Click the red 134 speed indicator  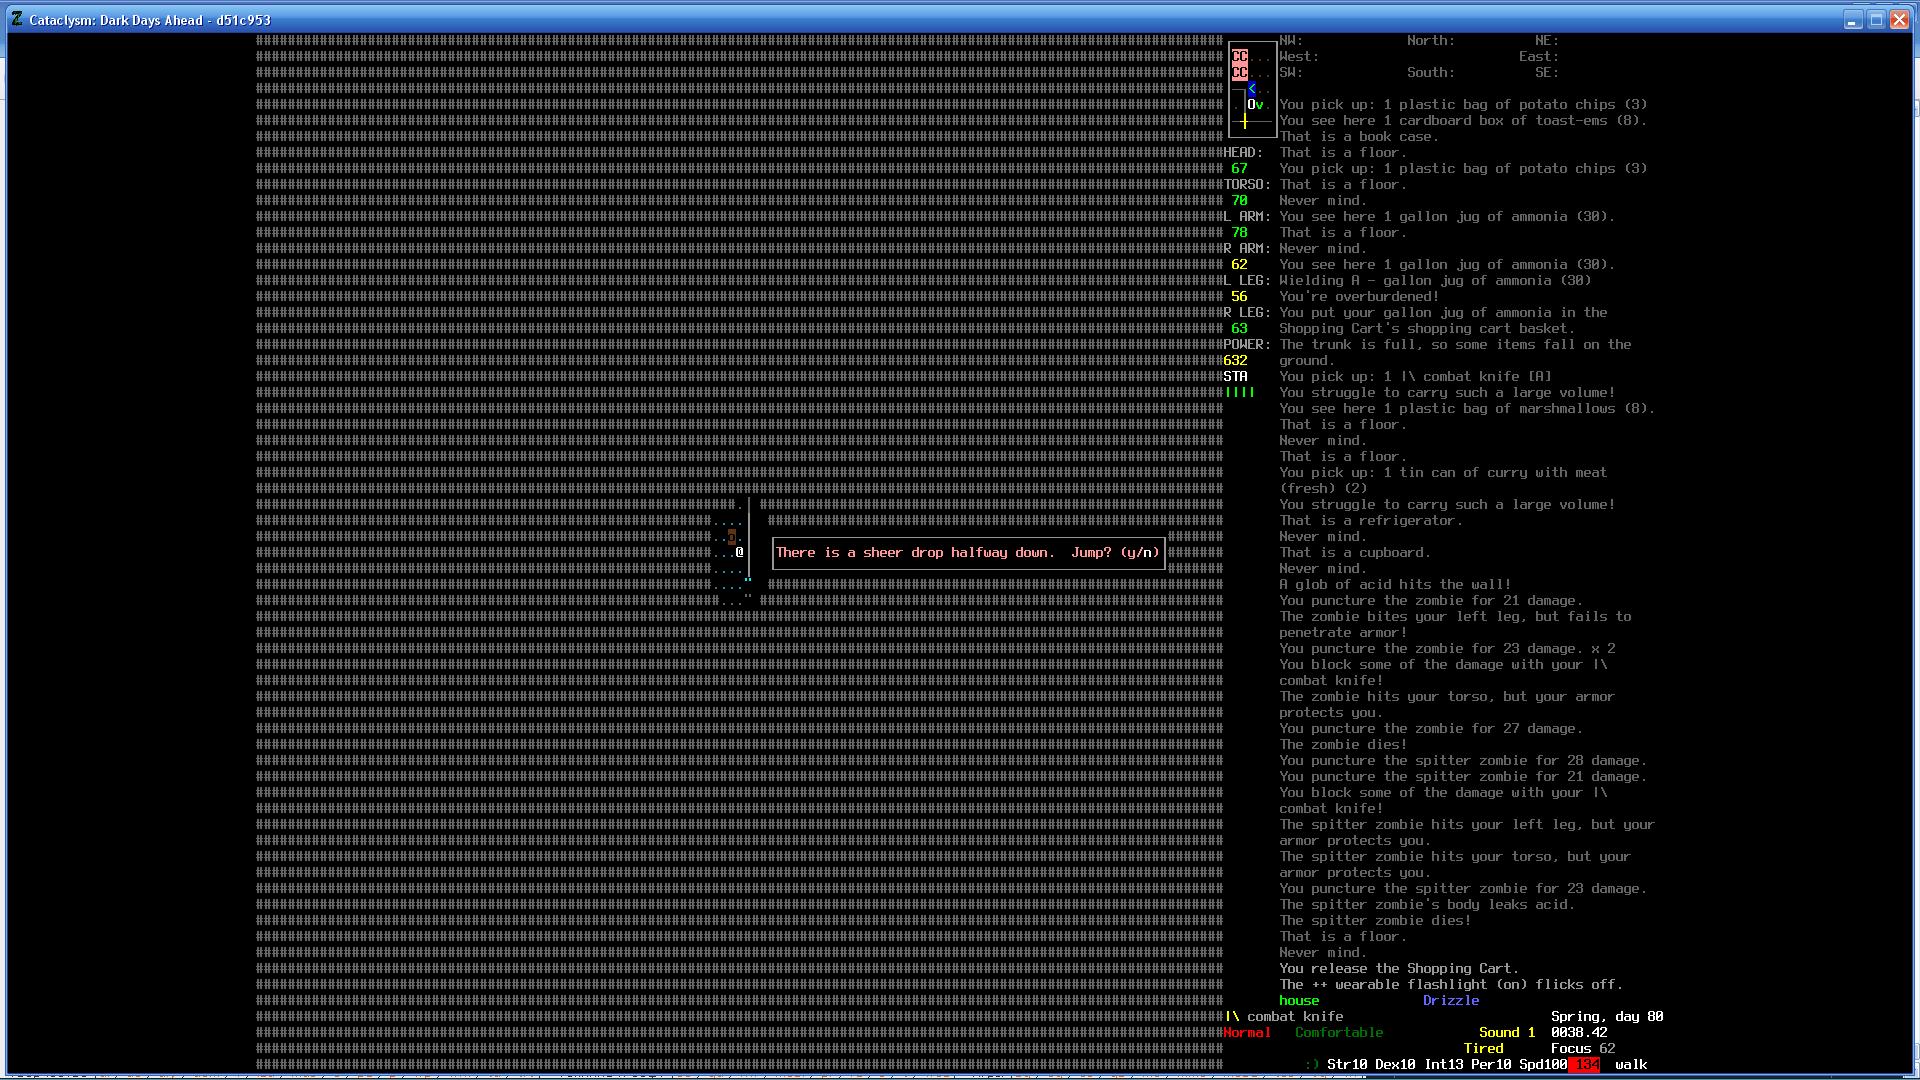point(1584,1064)
